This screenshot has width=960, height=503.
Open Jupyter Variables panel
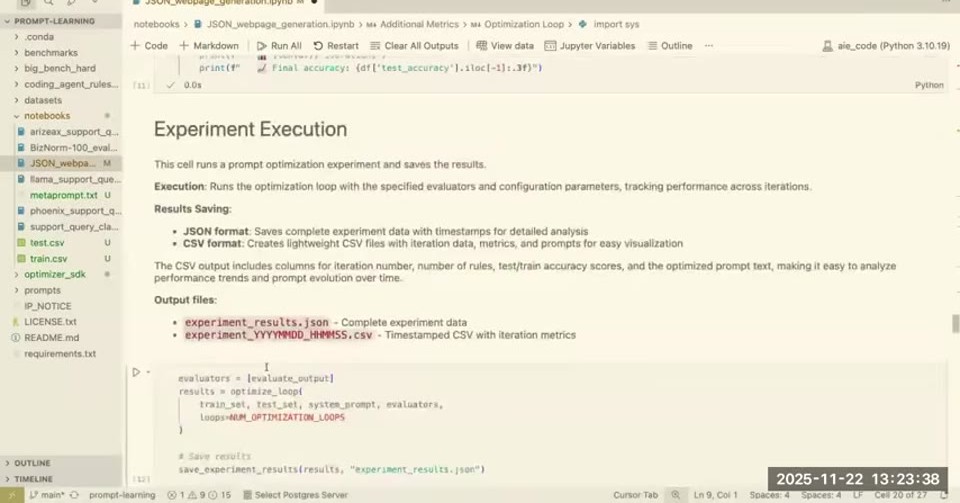click(590, 46)
